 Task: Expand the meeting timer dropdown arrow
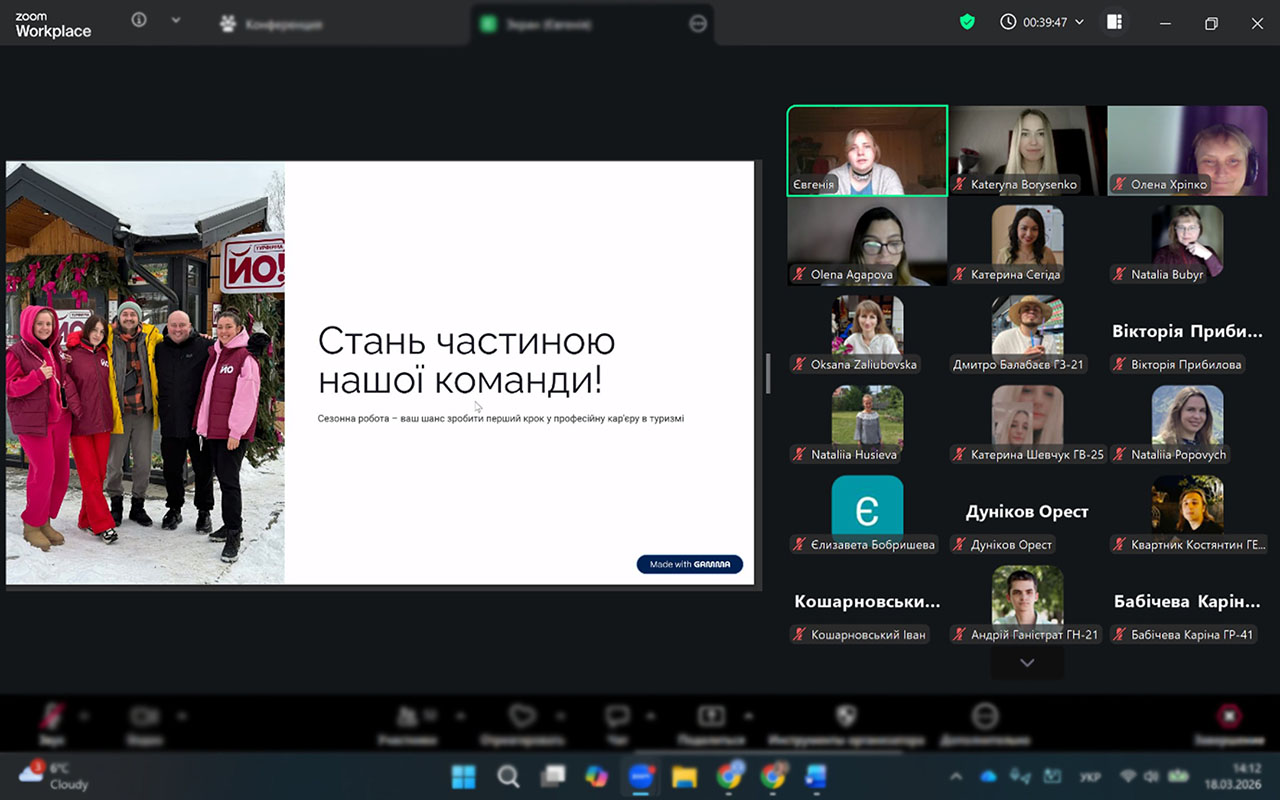1080,22
